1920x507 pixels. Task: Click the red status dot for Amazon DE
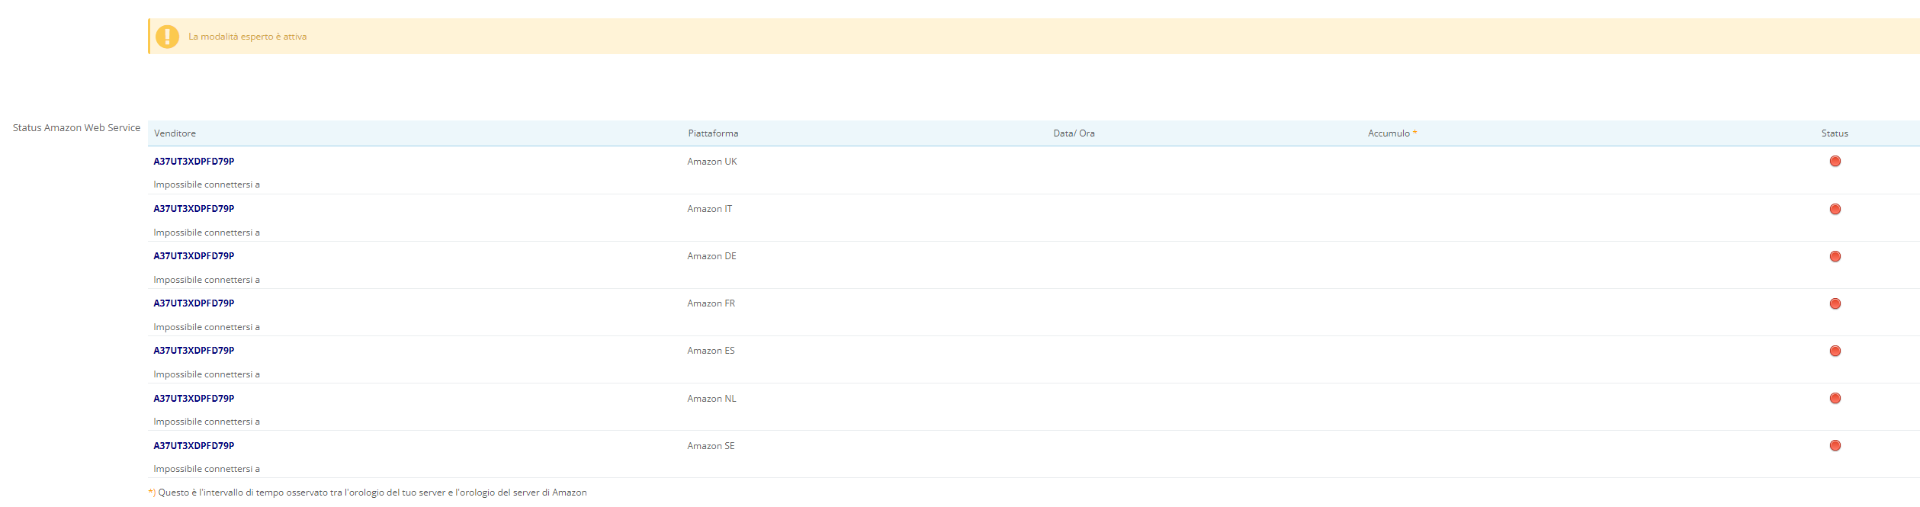coord(1835,256)
